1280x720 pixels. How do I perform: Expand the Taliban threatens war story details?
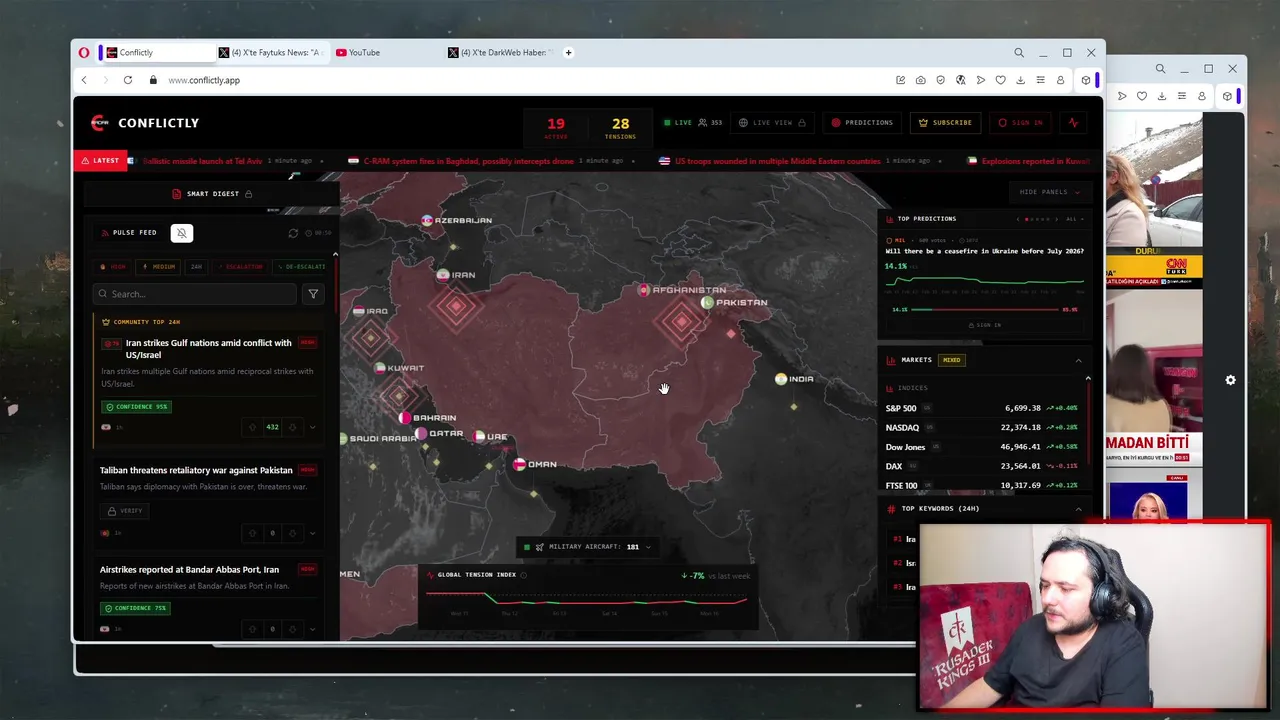pos(312,533)
